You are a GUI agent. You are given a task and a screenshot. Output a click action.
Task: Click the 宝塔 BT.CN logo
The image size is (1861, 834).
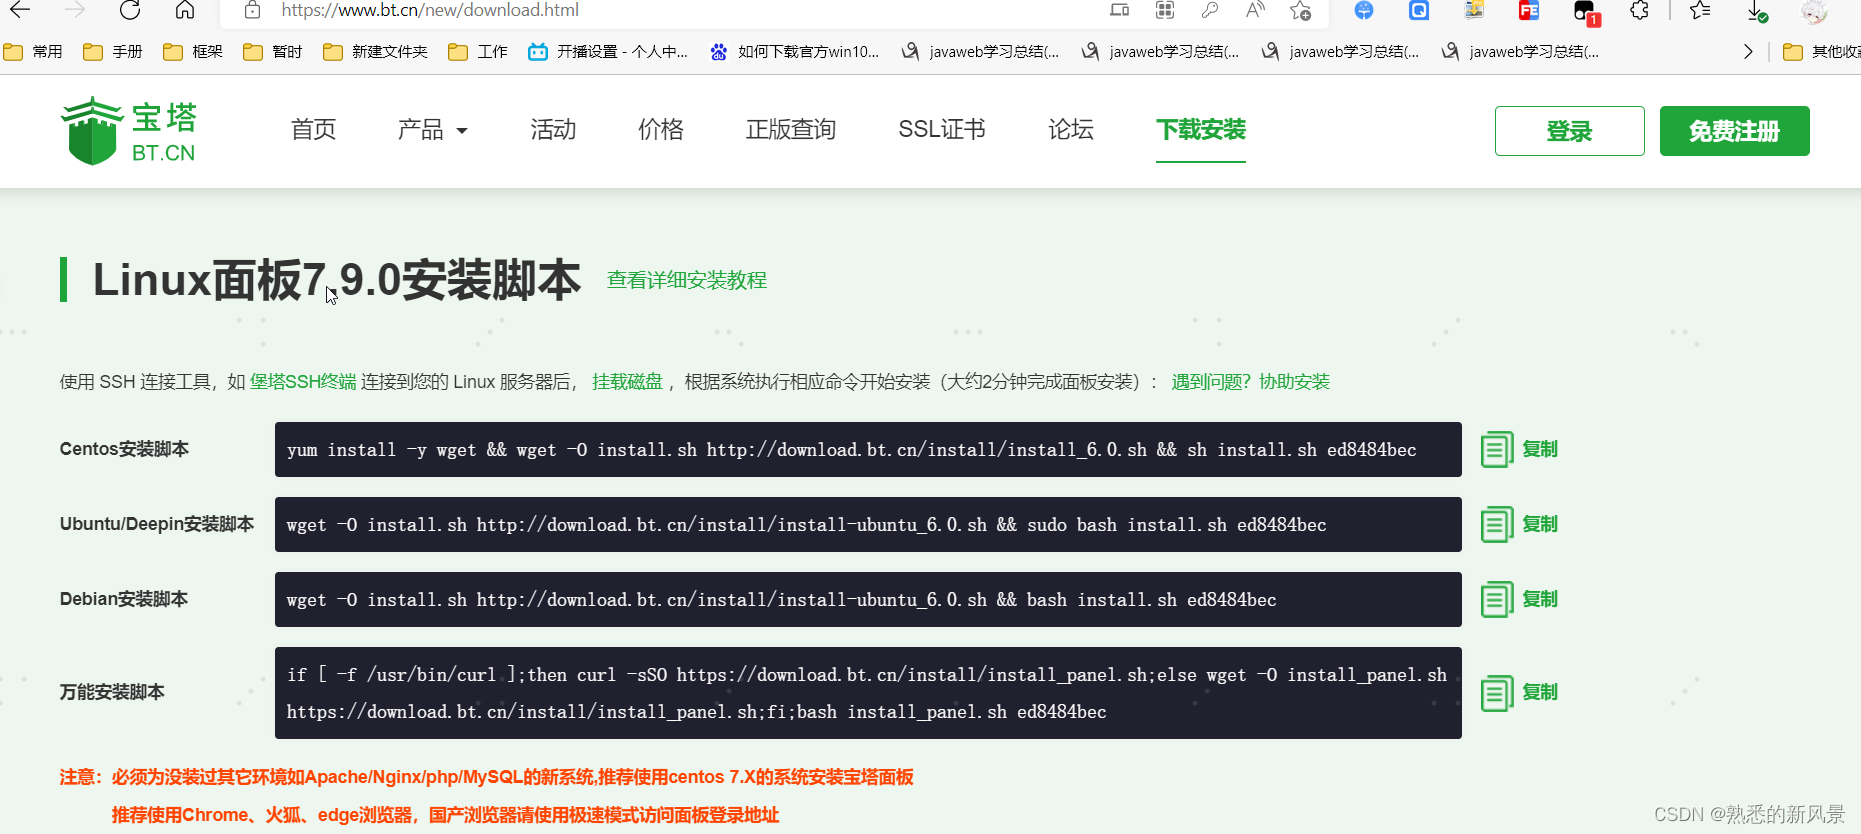pos(128,131)
